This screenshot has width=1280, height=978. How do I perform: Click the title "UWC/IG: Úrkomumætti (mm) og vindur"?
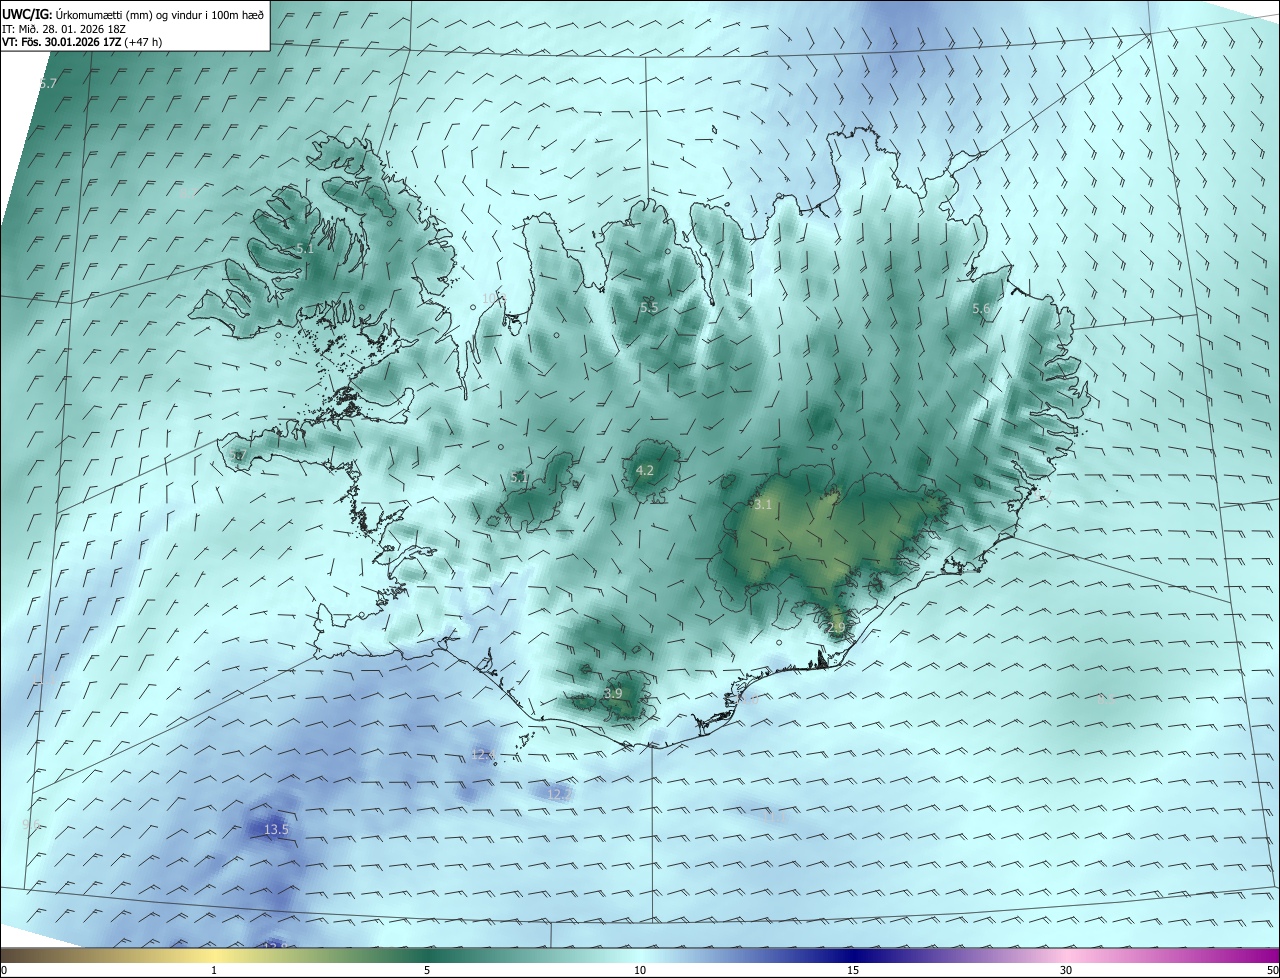132,14
